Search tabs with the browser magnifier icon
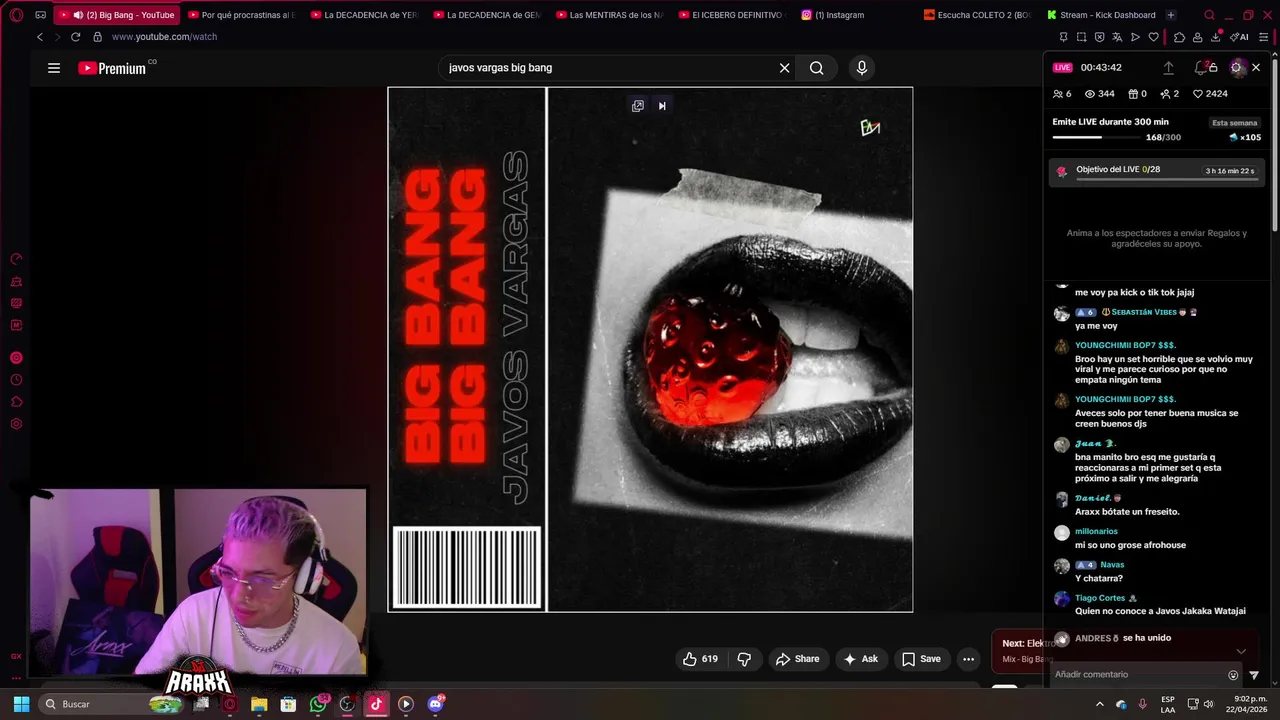This screenshot has height=720, width=1280. (1210, 15)
